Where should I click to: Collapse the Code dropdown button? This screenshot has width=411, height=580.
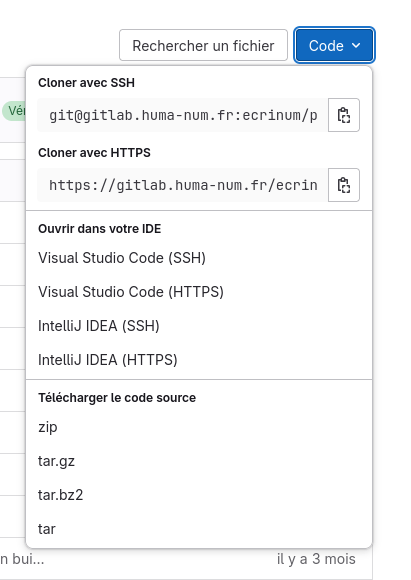tap(334, 45)
